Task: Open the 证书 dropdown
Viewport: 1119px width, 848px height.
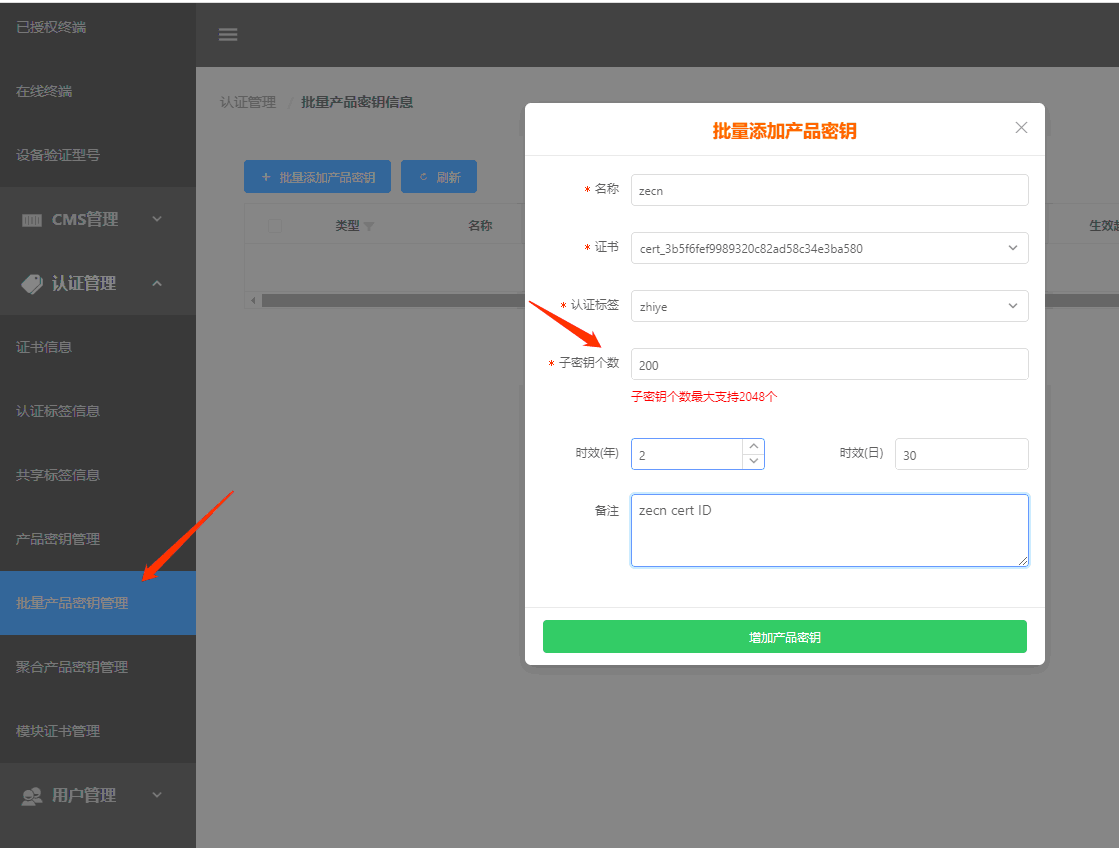Action: point(829,248)
